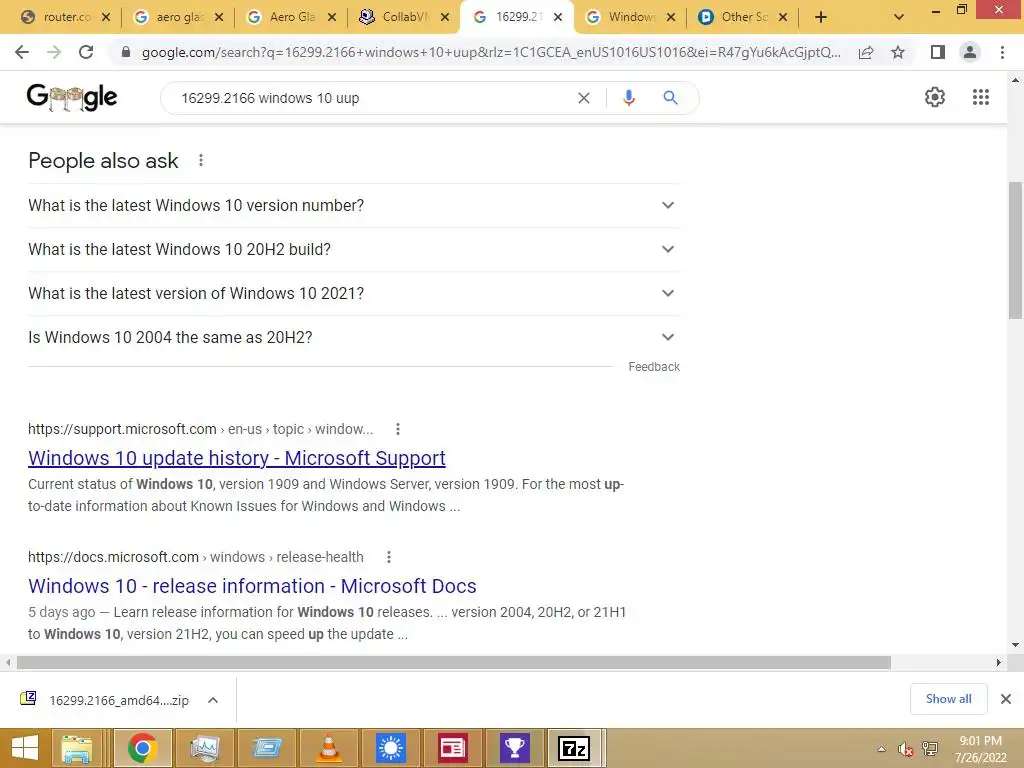Open the Chrome profile avatar menu
The width and height of the screenshot is (1024, 768).
click(x=970, y=52)
